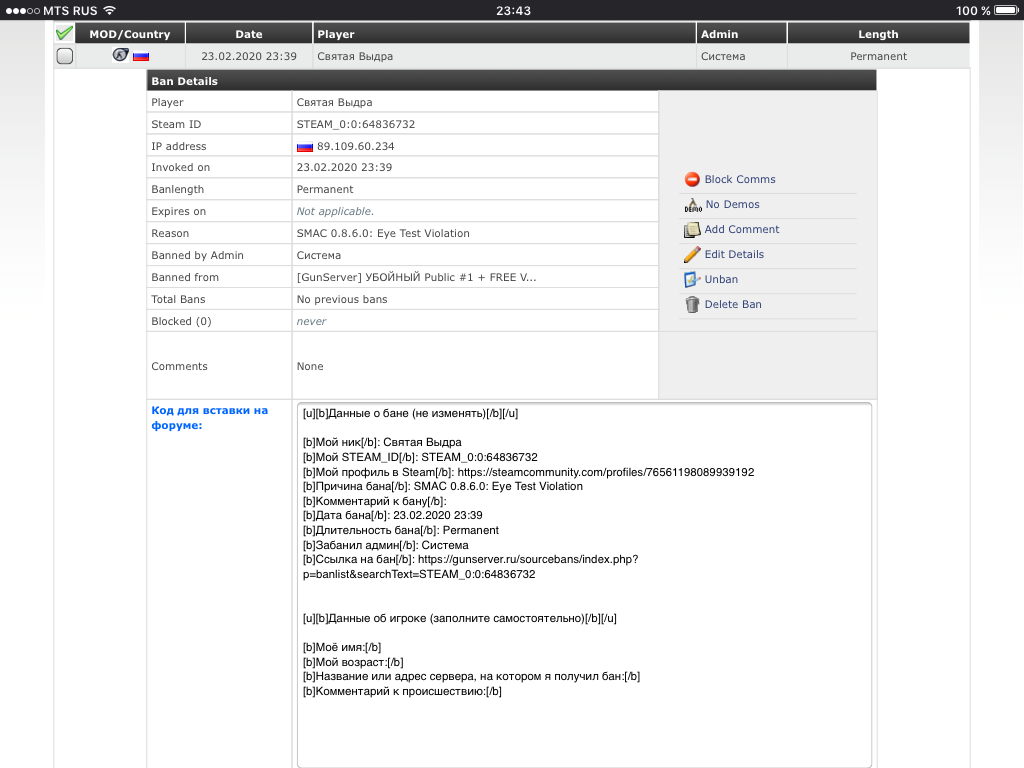Screen dimensions: 1024x768
Task: Click the Delete Ban link
Action: (x=732, y=305)
